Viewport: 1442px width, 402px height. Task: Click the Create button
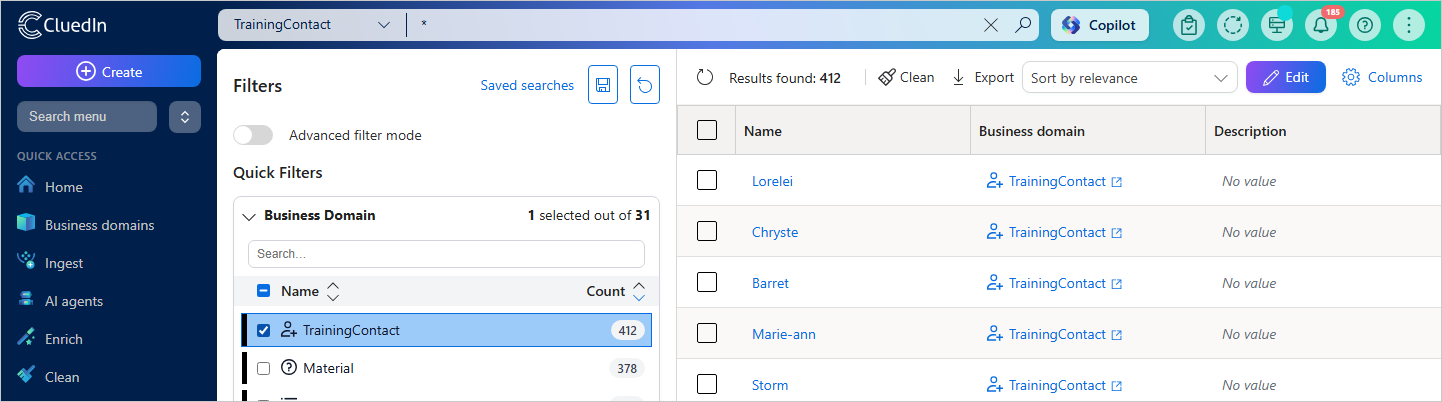pyautogui.click(x=109, y=71)
